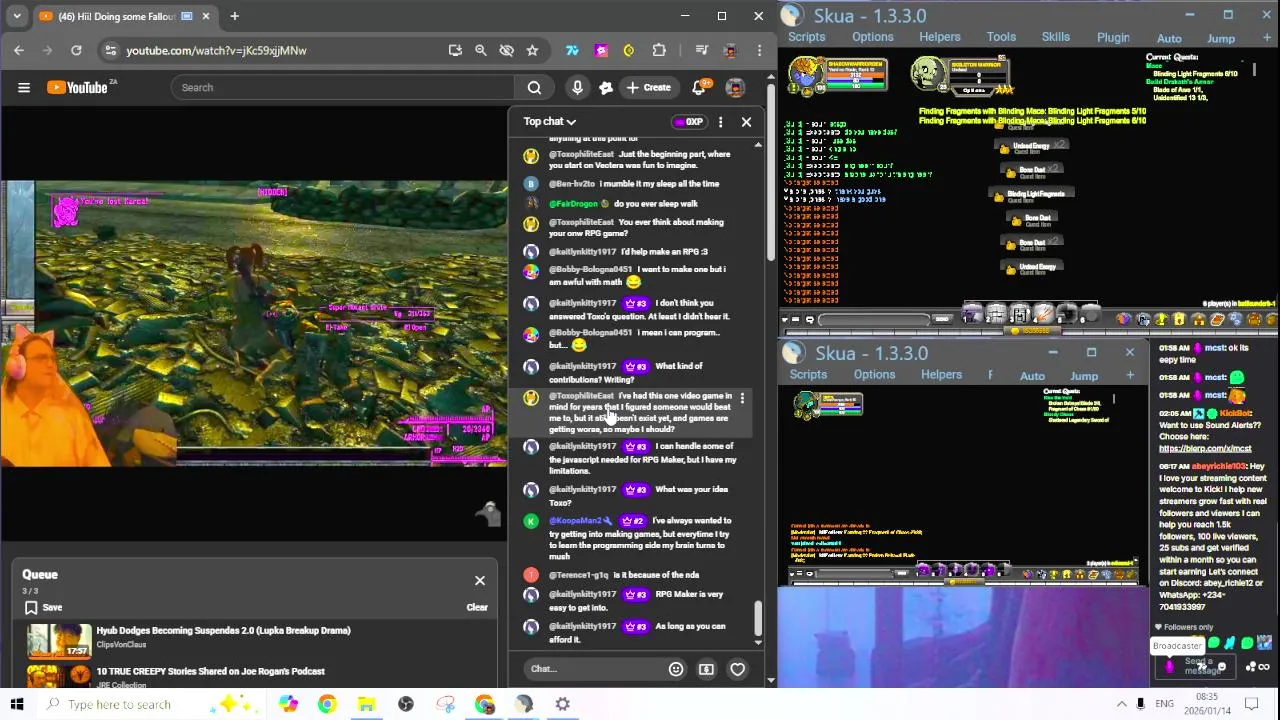Open the Chrome zoom magnifier icon

point(481,50)
